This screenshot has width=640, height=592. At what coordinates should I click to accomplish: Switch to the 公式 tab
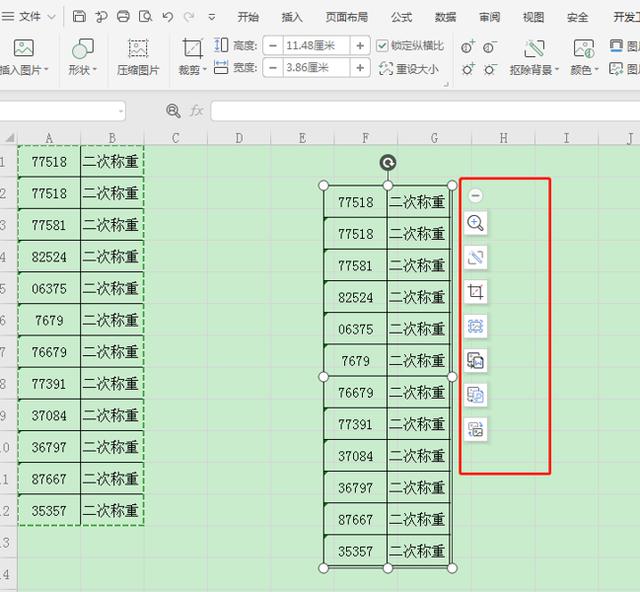(x=402, y=17)
